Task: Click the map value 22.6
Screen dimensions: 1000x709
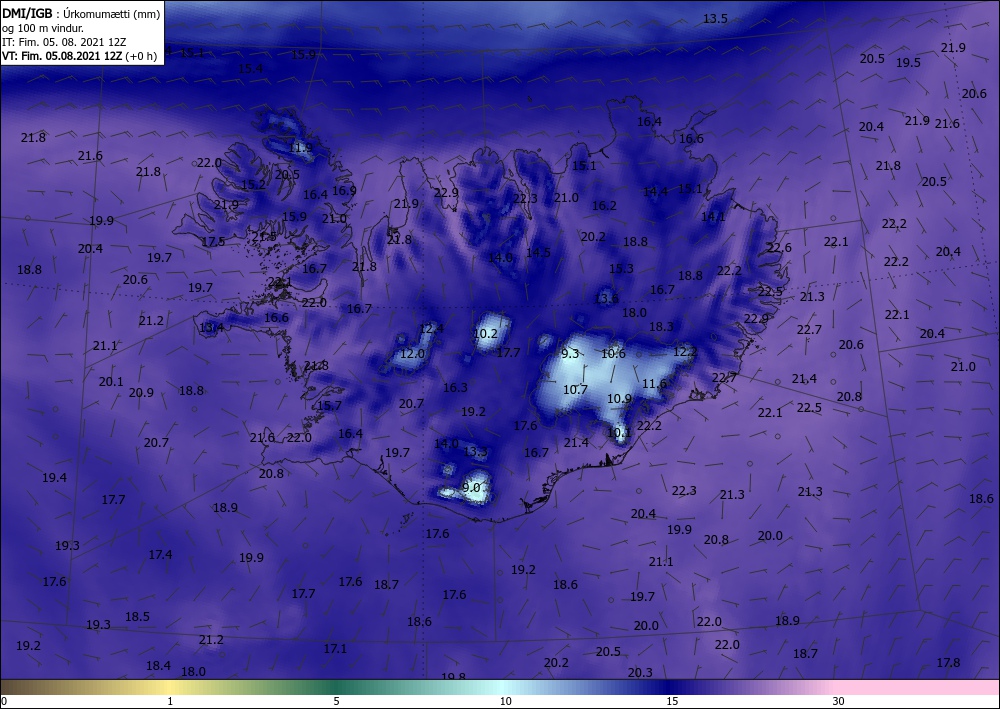Action: [x=779, y=247]
